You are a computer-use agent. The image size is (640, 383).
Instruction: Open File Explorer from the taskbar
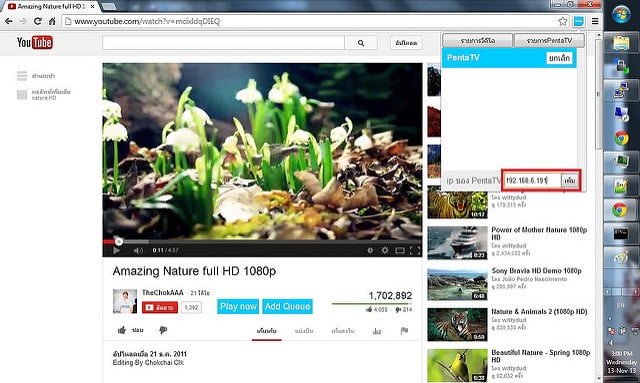tap(621, 43)
